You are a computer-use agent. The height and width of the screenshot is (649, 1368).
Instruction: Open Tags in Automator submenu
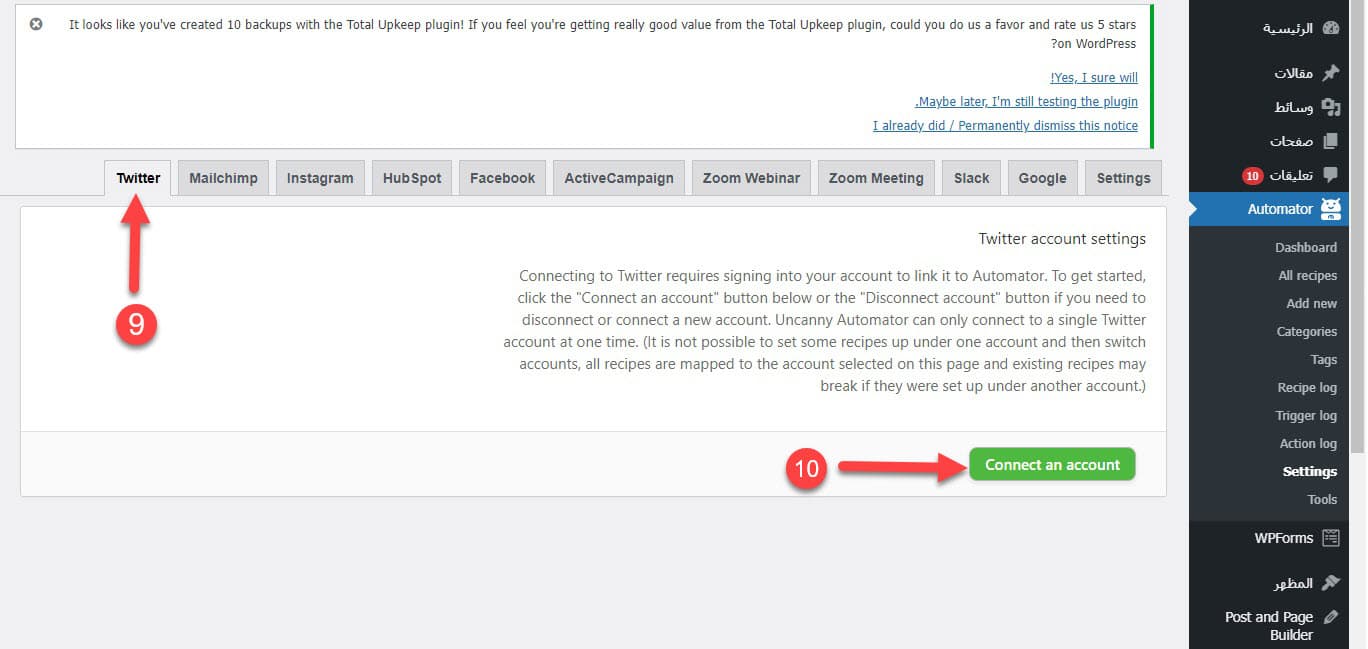pyautogui.click(x=1323, y=359)
